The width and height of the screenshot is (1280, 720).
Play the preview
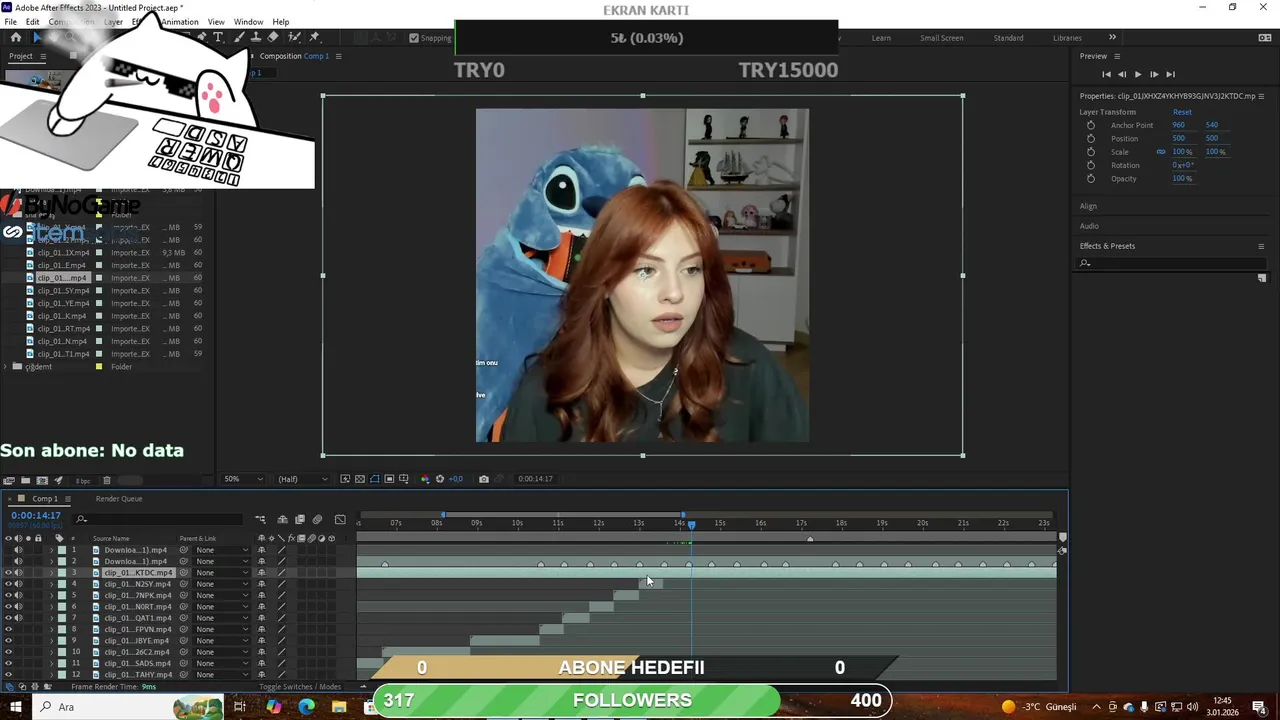pos(1137,74)
